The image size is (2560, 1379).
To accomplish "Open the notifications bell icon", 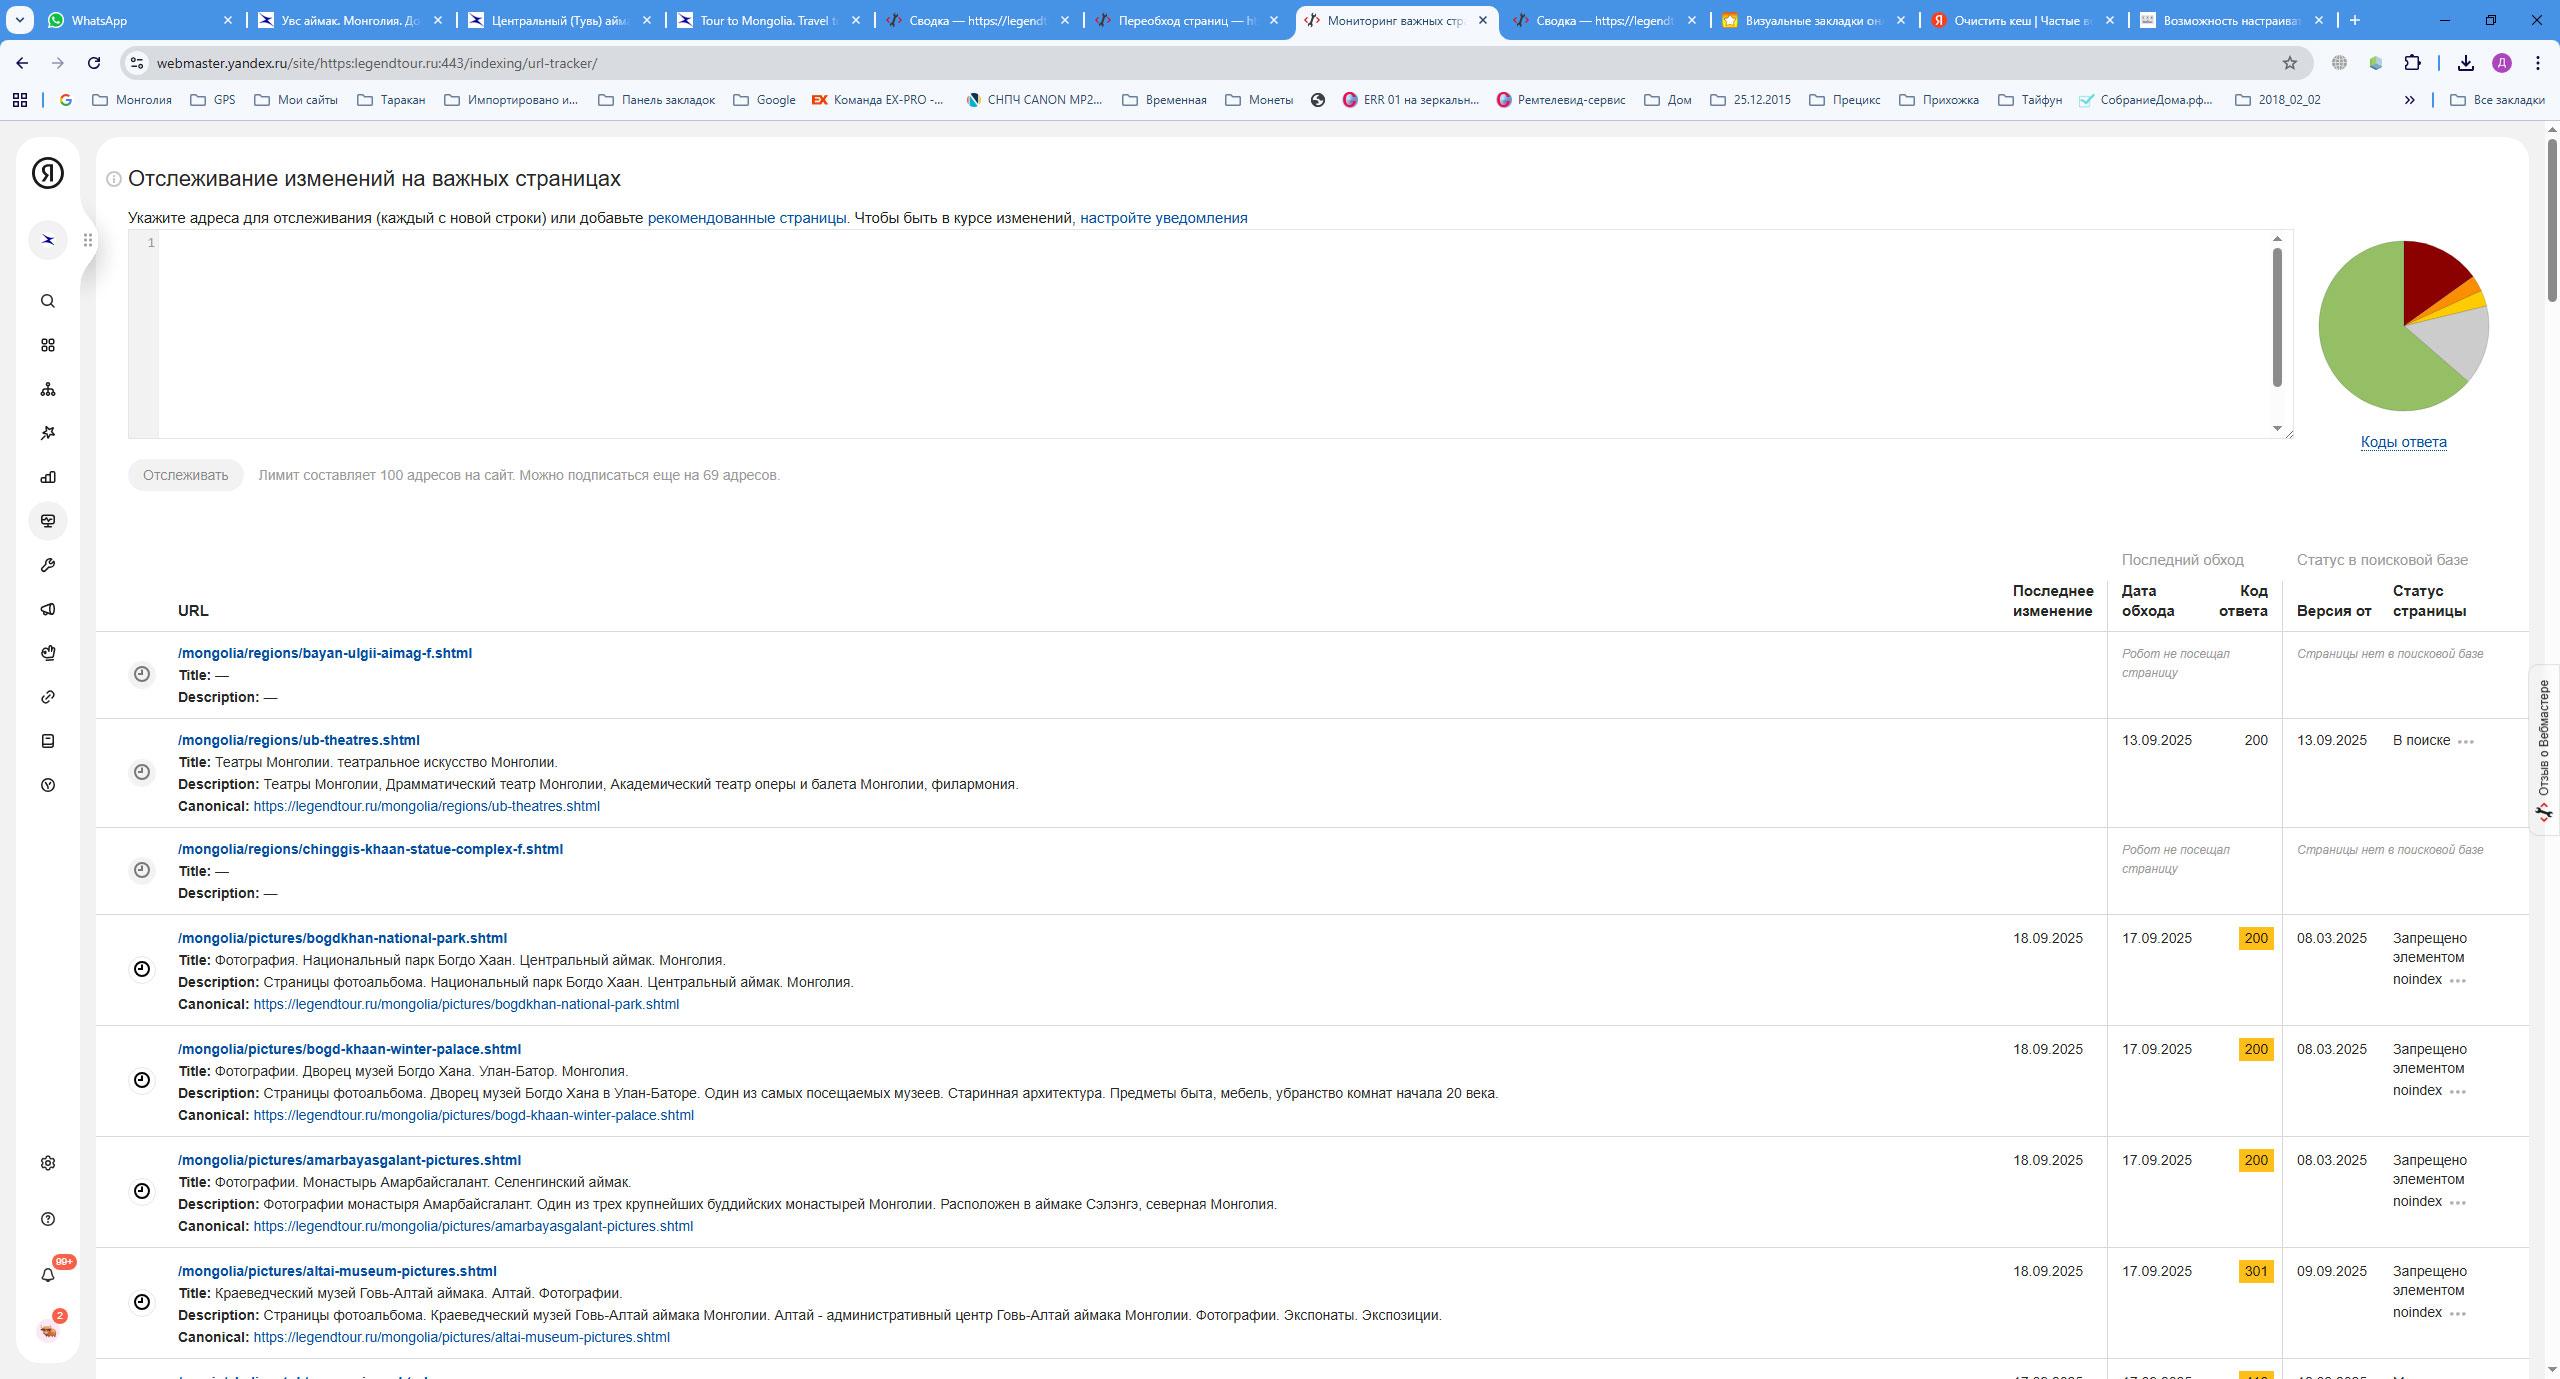I will (x=48, y=1274).
